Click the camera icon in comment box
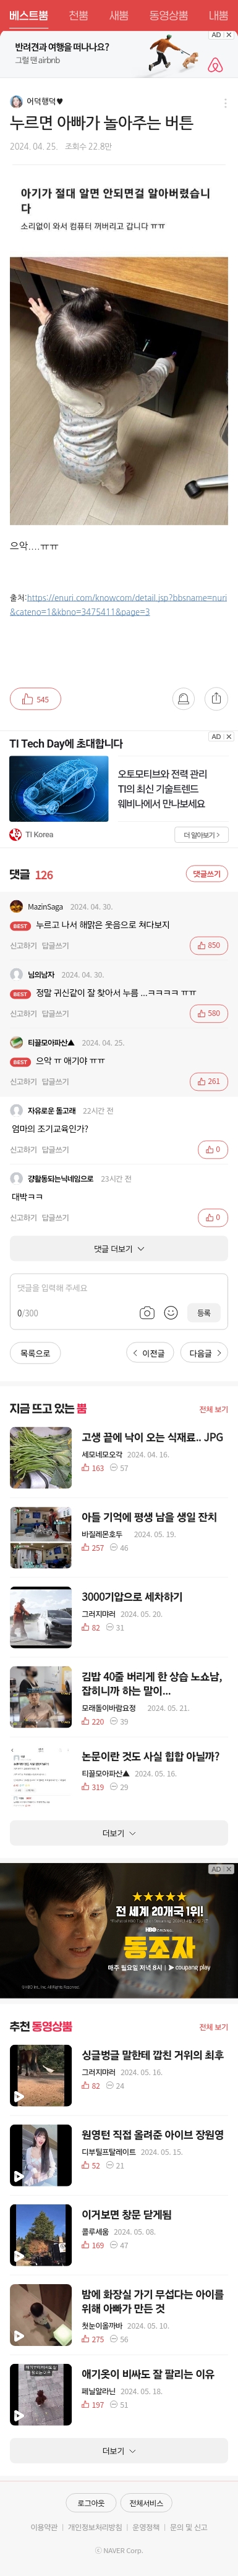 pos(147,1312)
